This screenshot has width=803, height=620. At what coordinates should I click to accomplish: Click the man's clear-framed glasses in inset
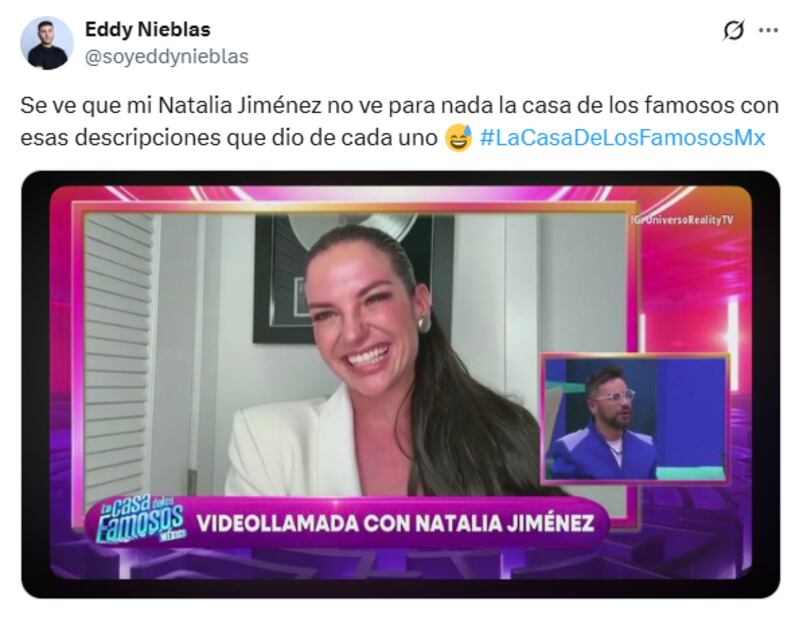tap(615, 397)
